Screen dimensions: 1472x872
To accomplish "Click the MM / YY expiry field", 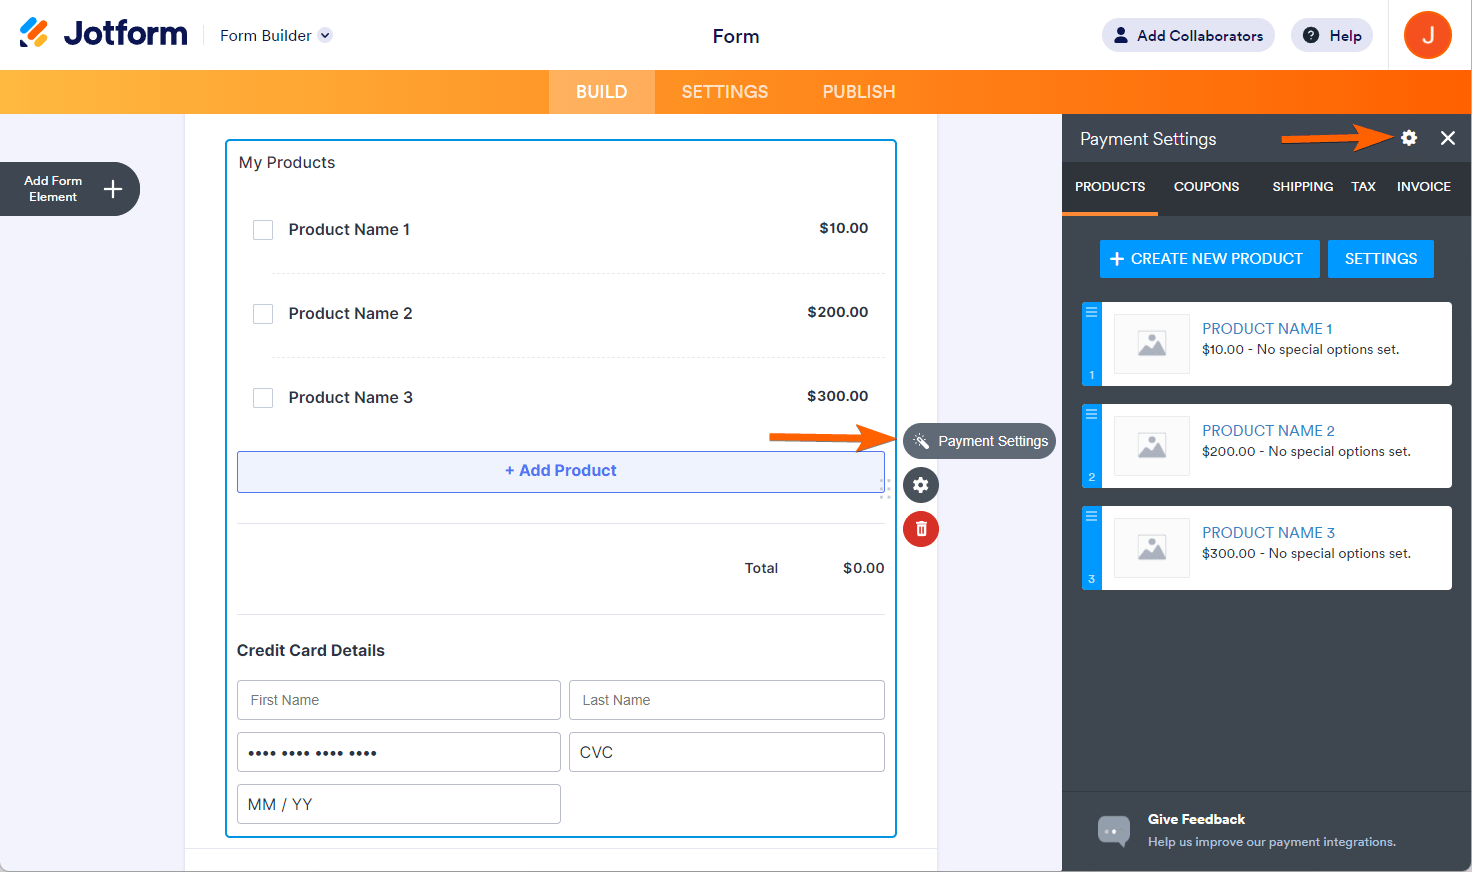I will pyautogui.click(x=399, y=804).
